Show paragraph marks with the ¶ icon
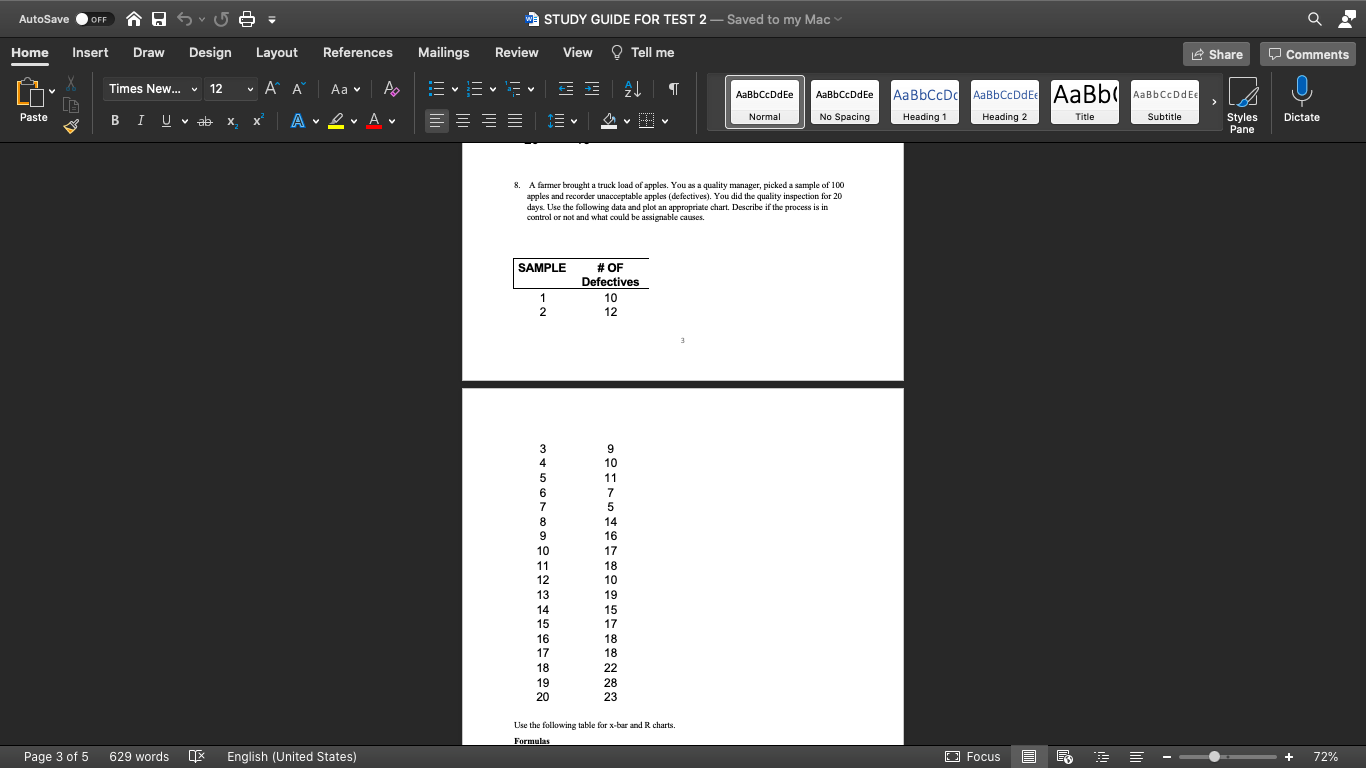The image size is (1366, 768). click(673, 89)
